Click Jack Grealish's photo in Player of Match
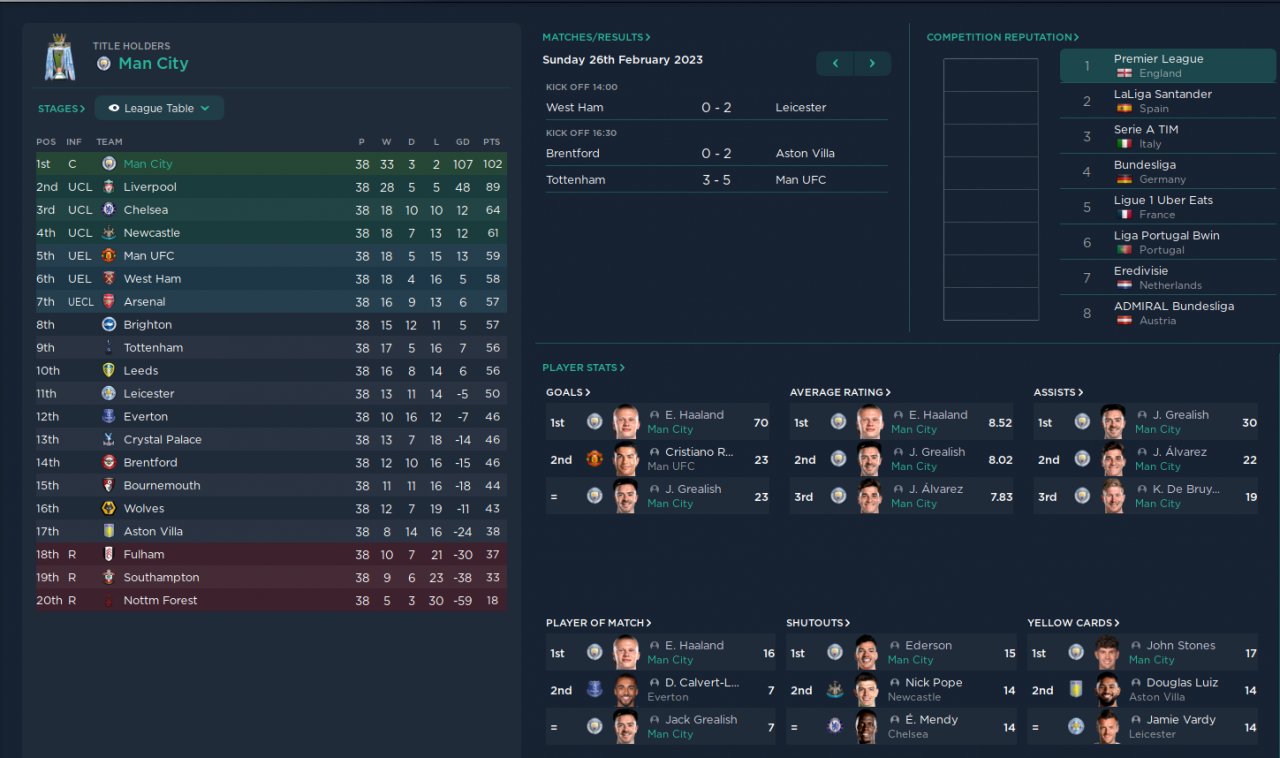The width and height of the screenshot is (1280, 758). [626, 726]
